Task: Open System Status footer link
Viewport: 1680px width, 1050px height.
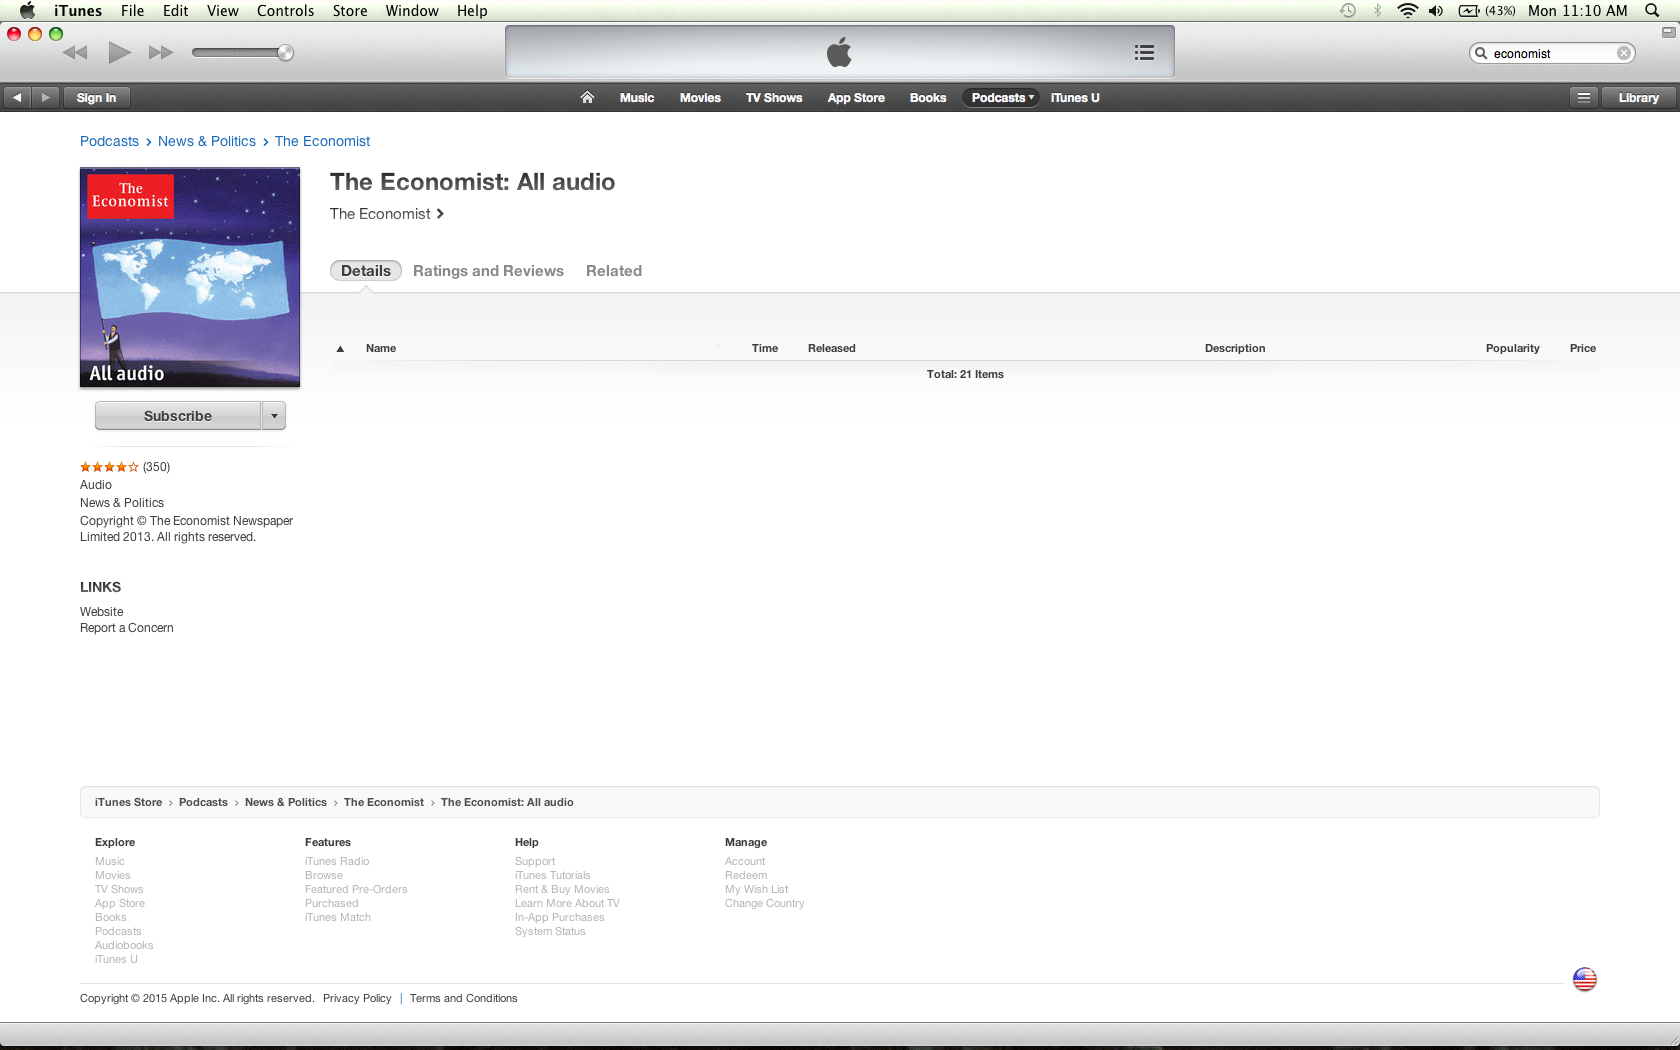Action: click(550, 931)
